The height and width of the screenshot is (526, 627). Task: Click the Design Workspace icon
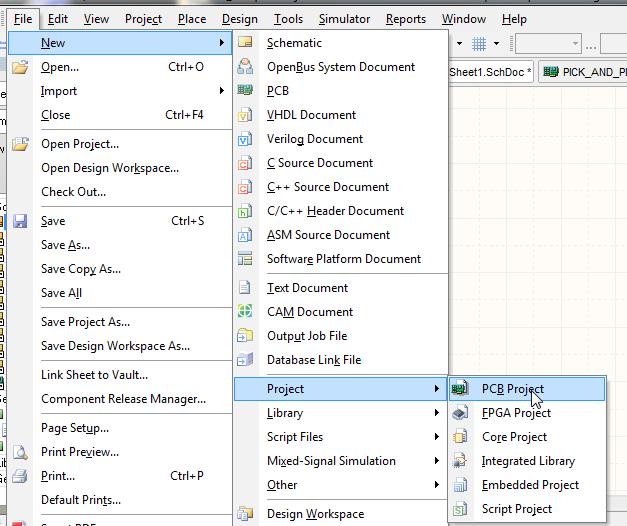[x=245, y=513]
